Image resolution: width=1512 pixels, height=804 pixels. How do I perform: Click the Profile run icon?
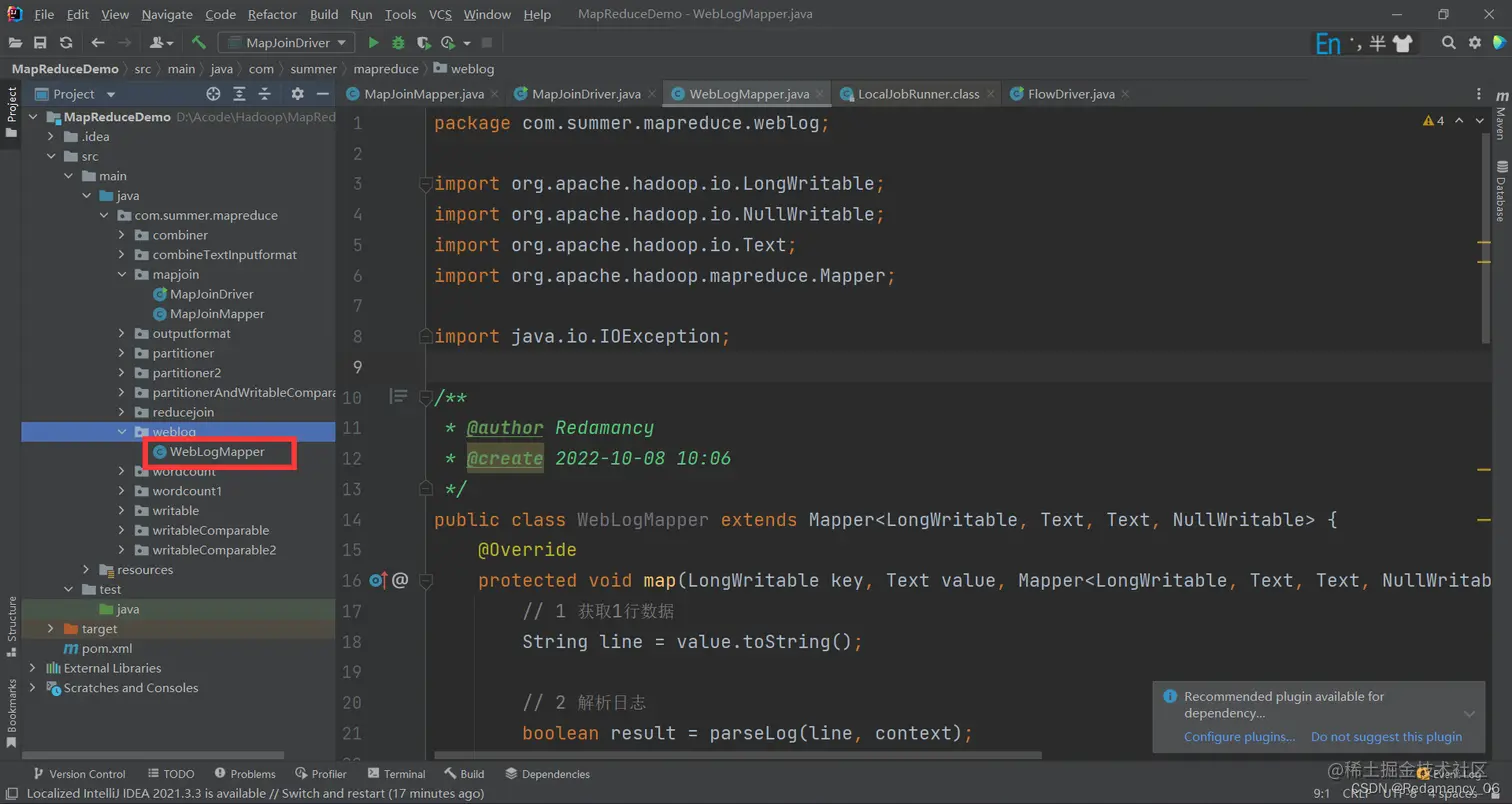(447, 43)
